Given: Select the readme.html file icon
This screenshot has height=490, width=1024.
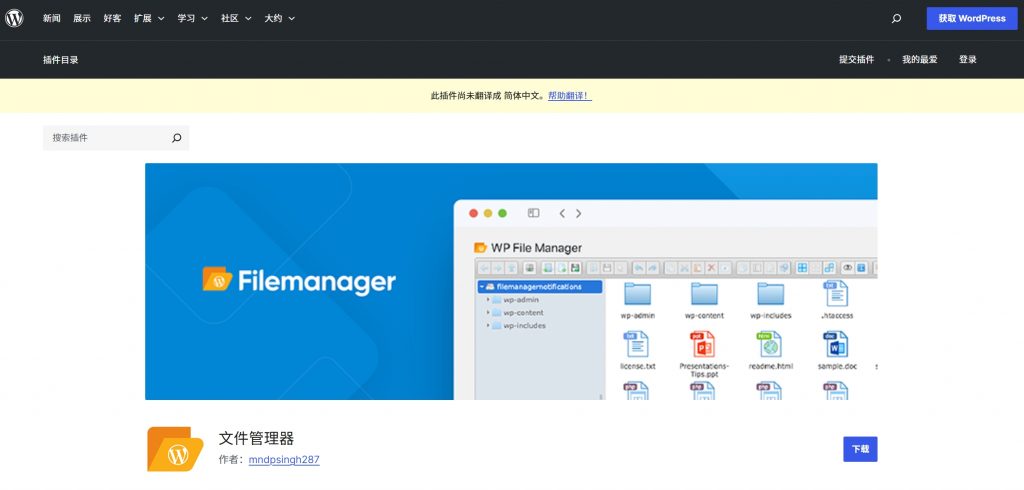Looking at the screenshot, I should 769,344.
